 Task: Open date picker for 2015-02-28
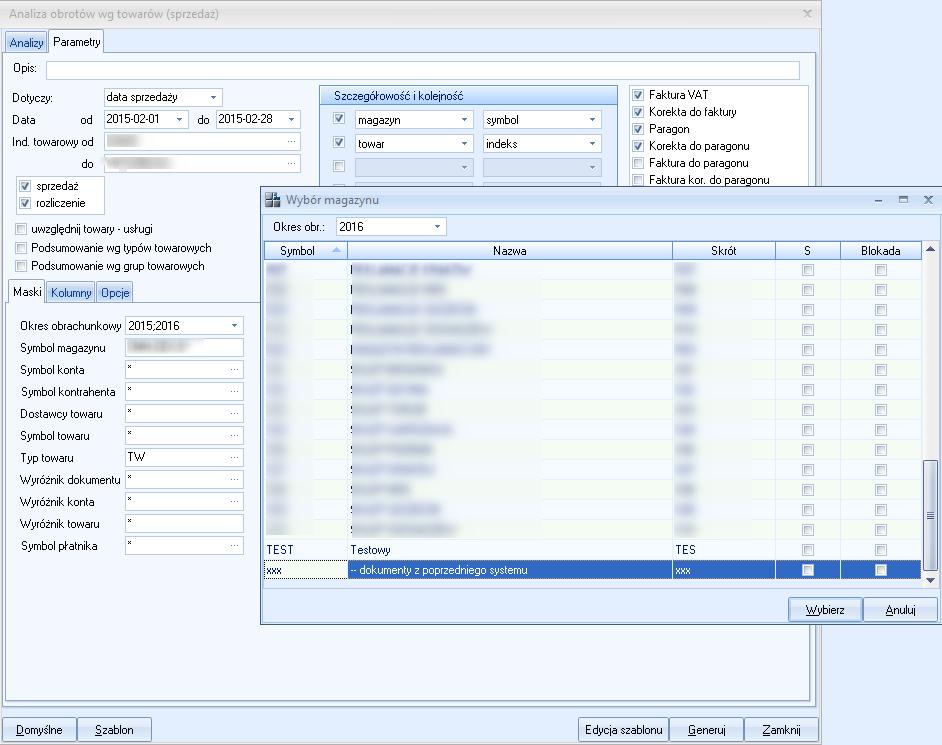pyautogui.click(x=291, y=120)
